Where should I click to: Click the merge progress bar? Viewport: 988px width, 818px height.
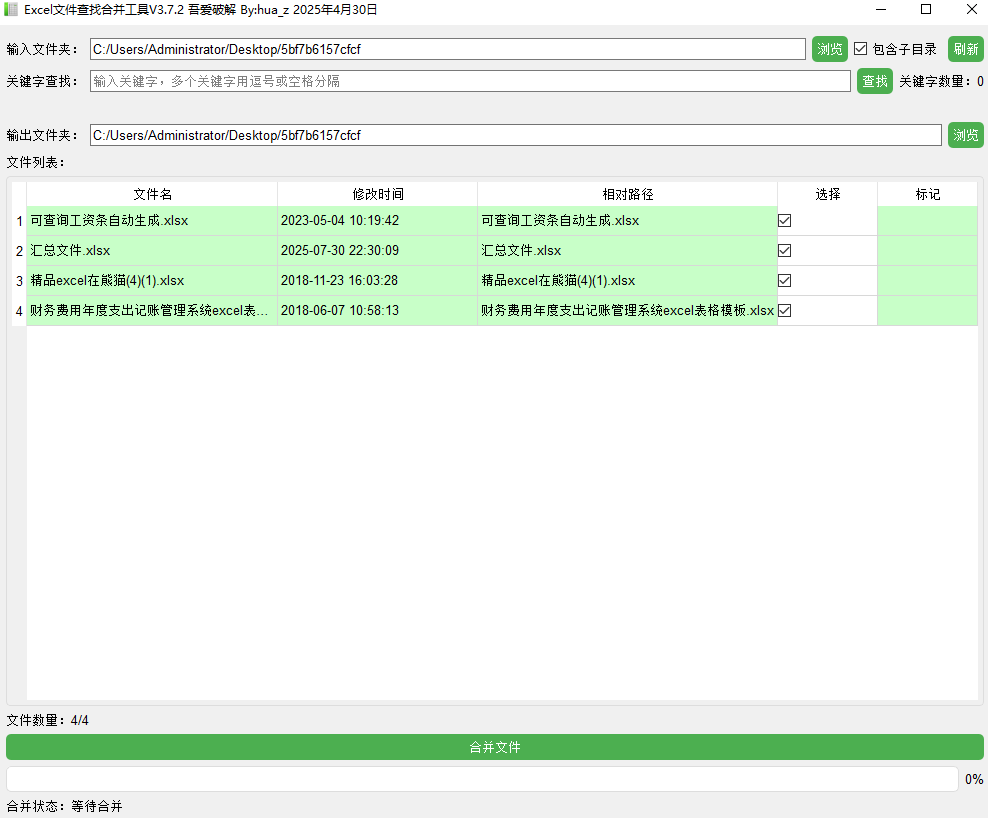point(482,779)
